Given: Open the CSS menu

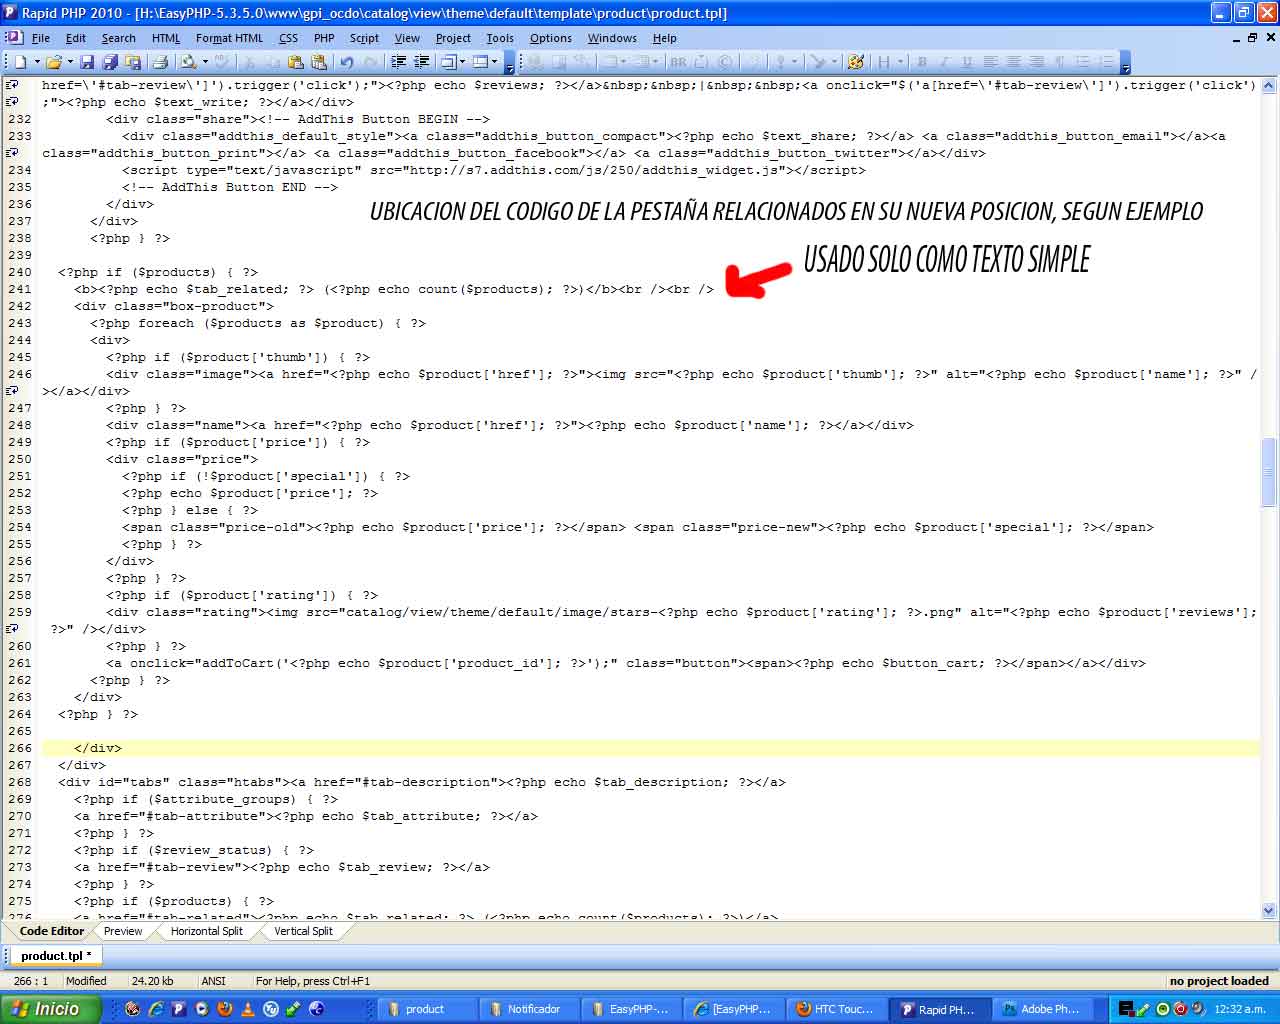Looking at the screenshot, I should coord(288,38).
